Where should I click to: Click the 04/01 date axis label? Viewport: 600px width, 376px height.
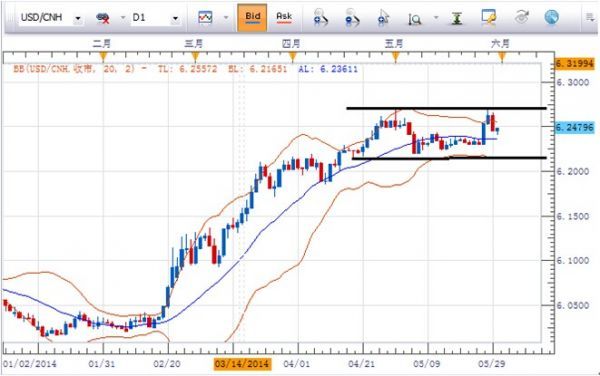tap(296, 364)
